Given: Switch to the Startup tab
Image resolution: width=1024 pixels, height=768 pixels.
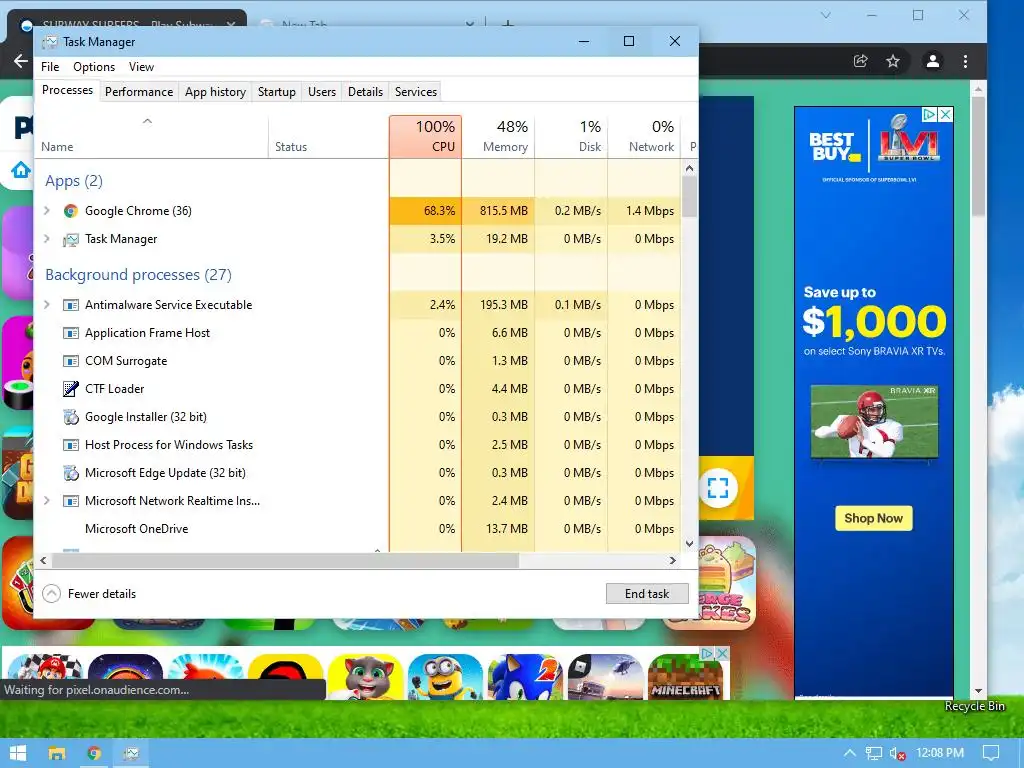Looking at the screenshot, I should coord(277,92).
